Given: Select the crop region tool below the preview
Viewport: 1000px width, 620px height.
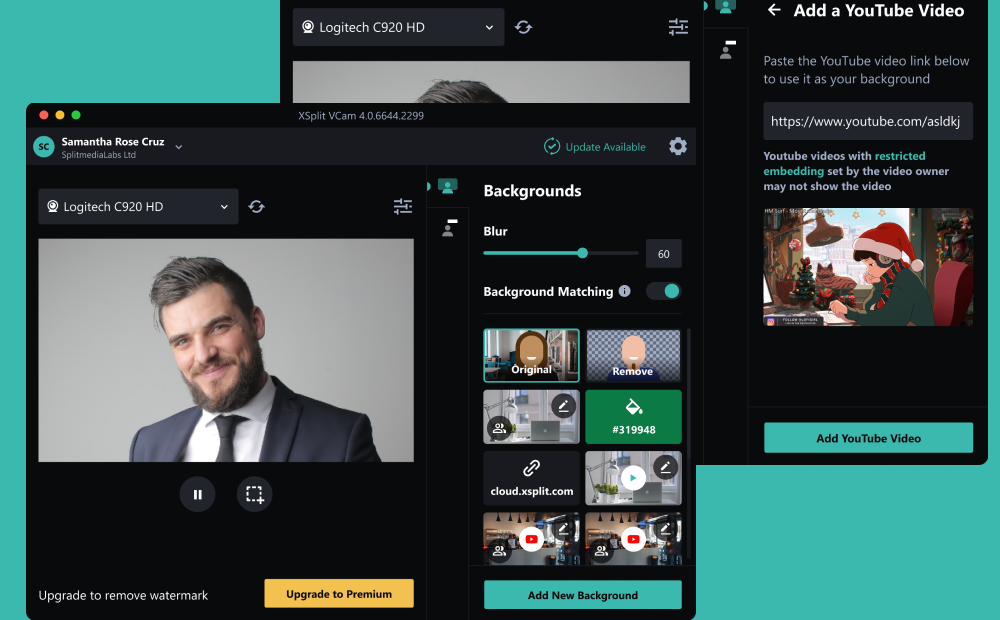Looking at the screenshot, I should tap(254, 494).
